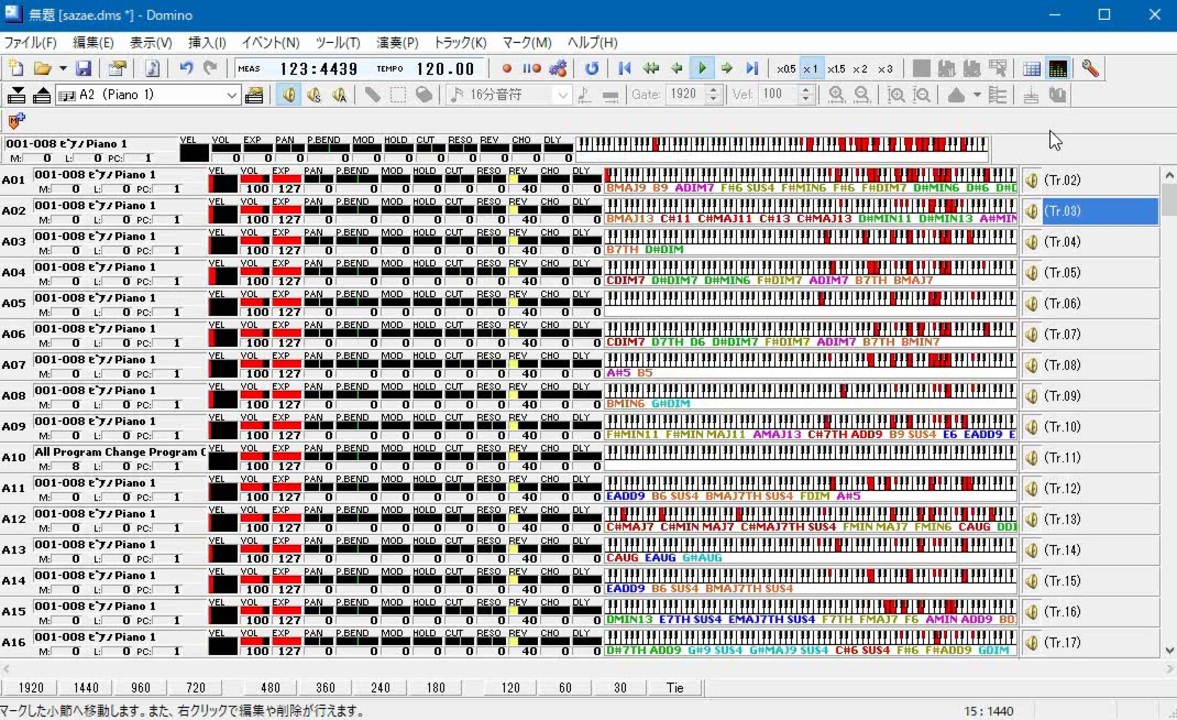Select the 240 quantize button at the bottom

coord(381,688)
